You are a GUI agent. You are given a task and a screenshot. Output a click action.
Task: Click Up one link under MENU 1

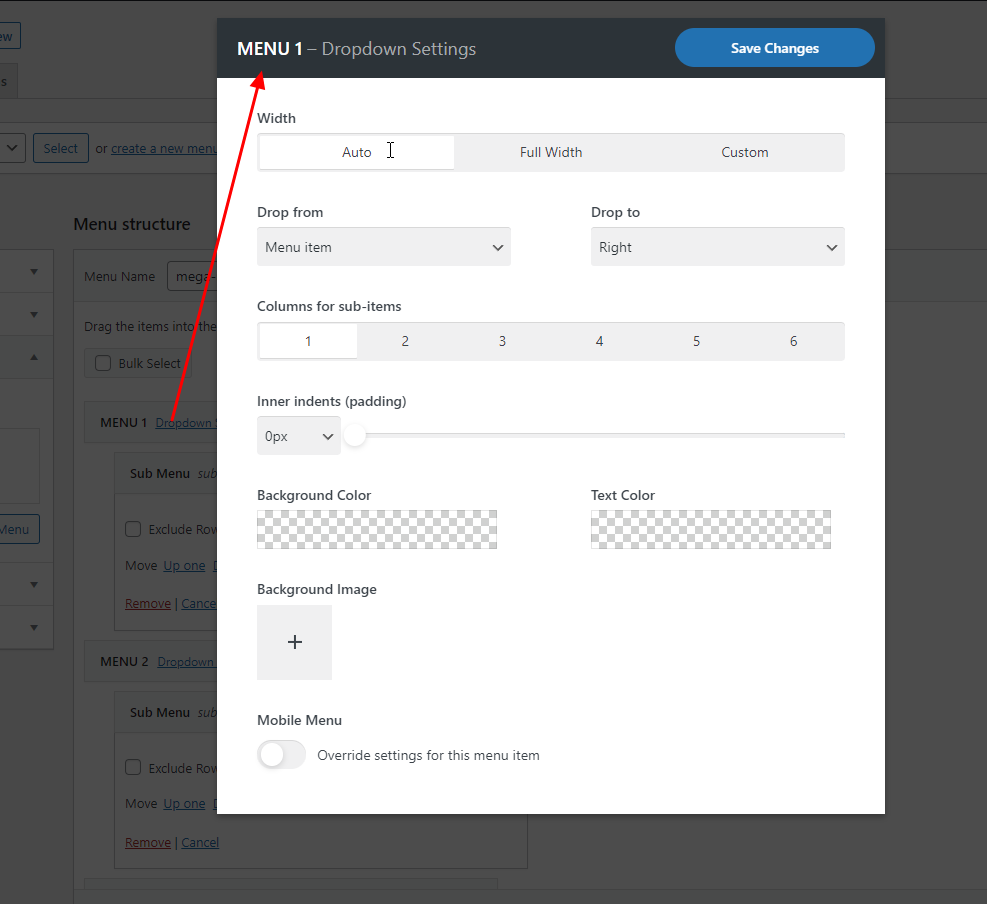[184, 565]
